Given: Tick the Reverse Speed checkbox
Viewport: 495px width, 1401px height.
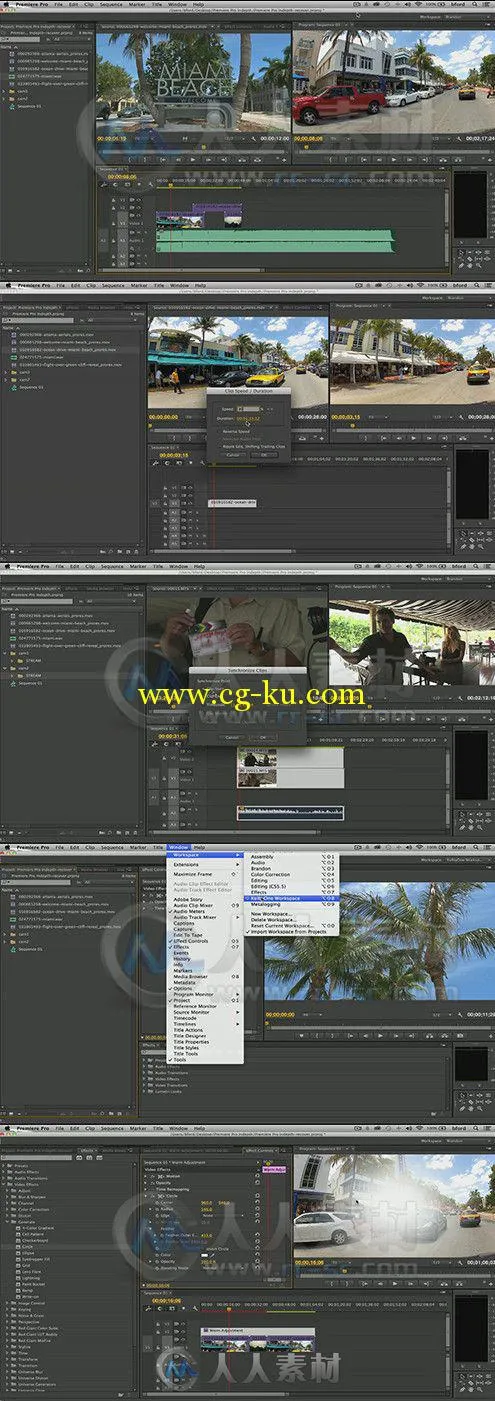Looking at the screenshot, I should [x=220, y=431].
